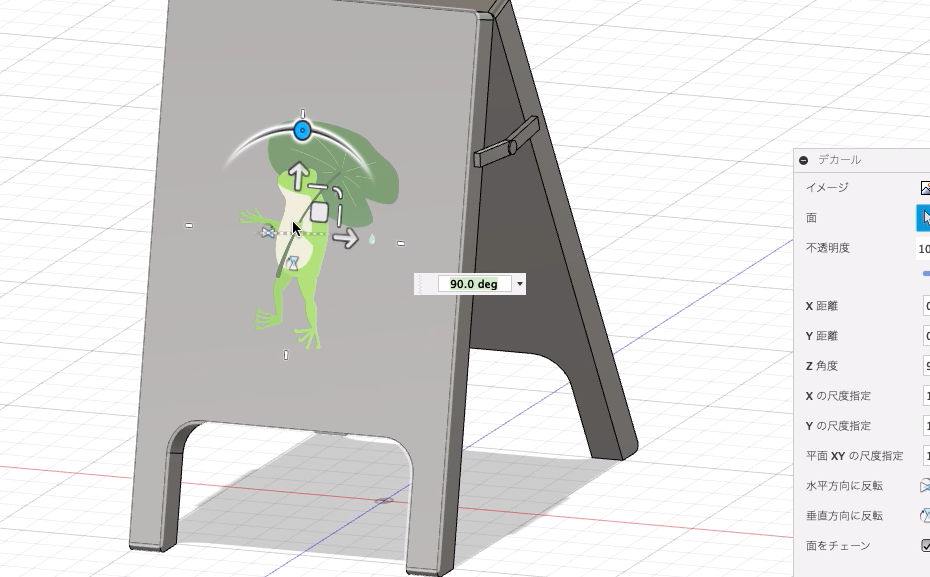Click the 90.0 deg angle input field
This screenshot has height=577, width=930.
tap(474, 284)
